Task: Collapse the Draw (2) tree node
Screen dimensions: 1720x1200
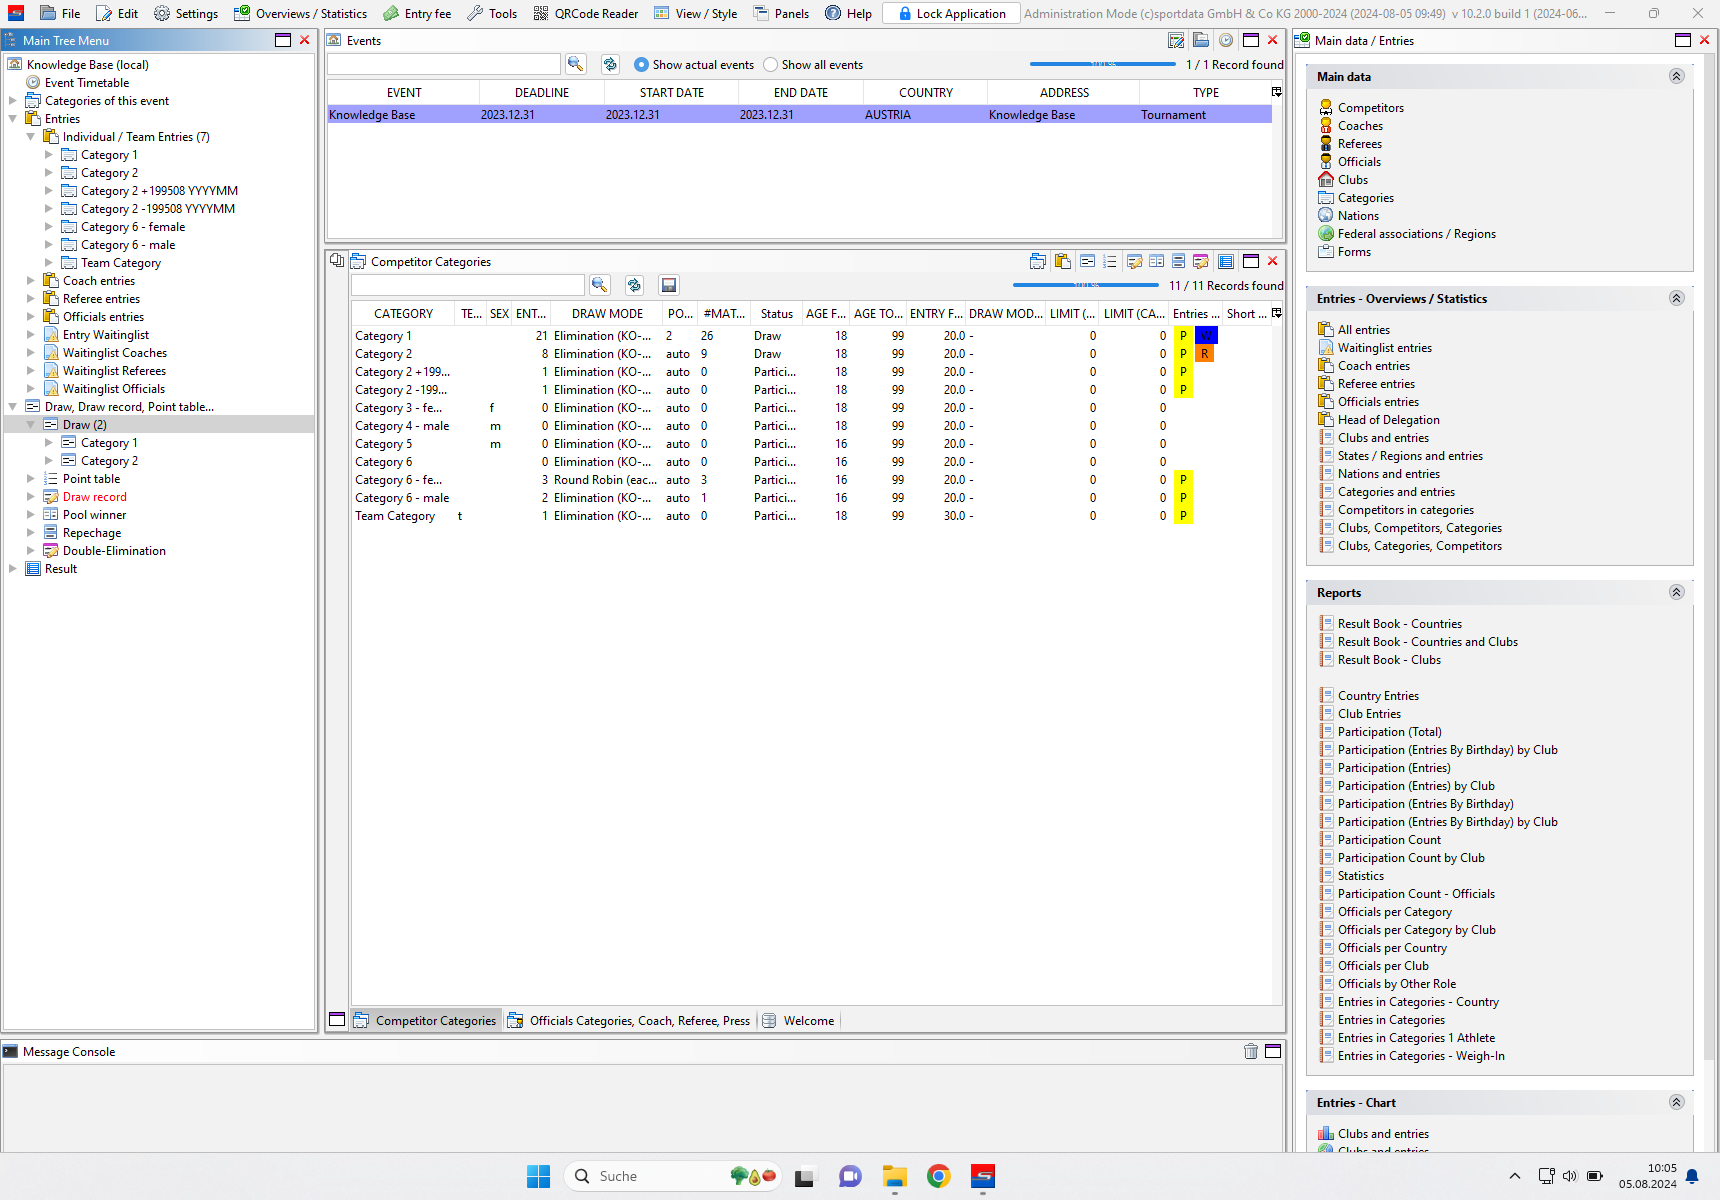Action: 31,424
